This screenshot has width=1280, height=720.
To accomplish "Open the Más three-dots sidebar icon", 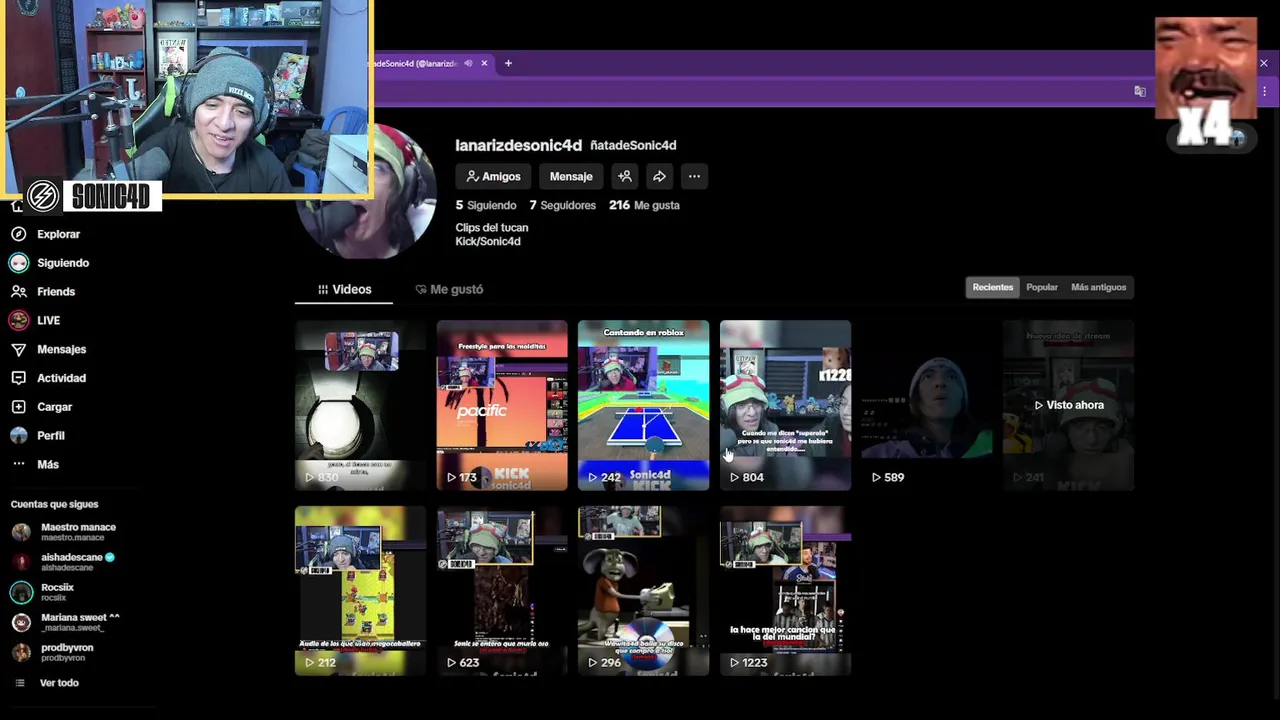I will pos(18,465).
